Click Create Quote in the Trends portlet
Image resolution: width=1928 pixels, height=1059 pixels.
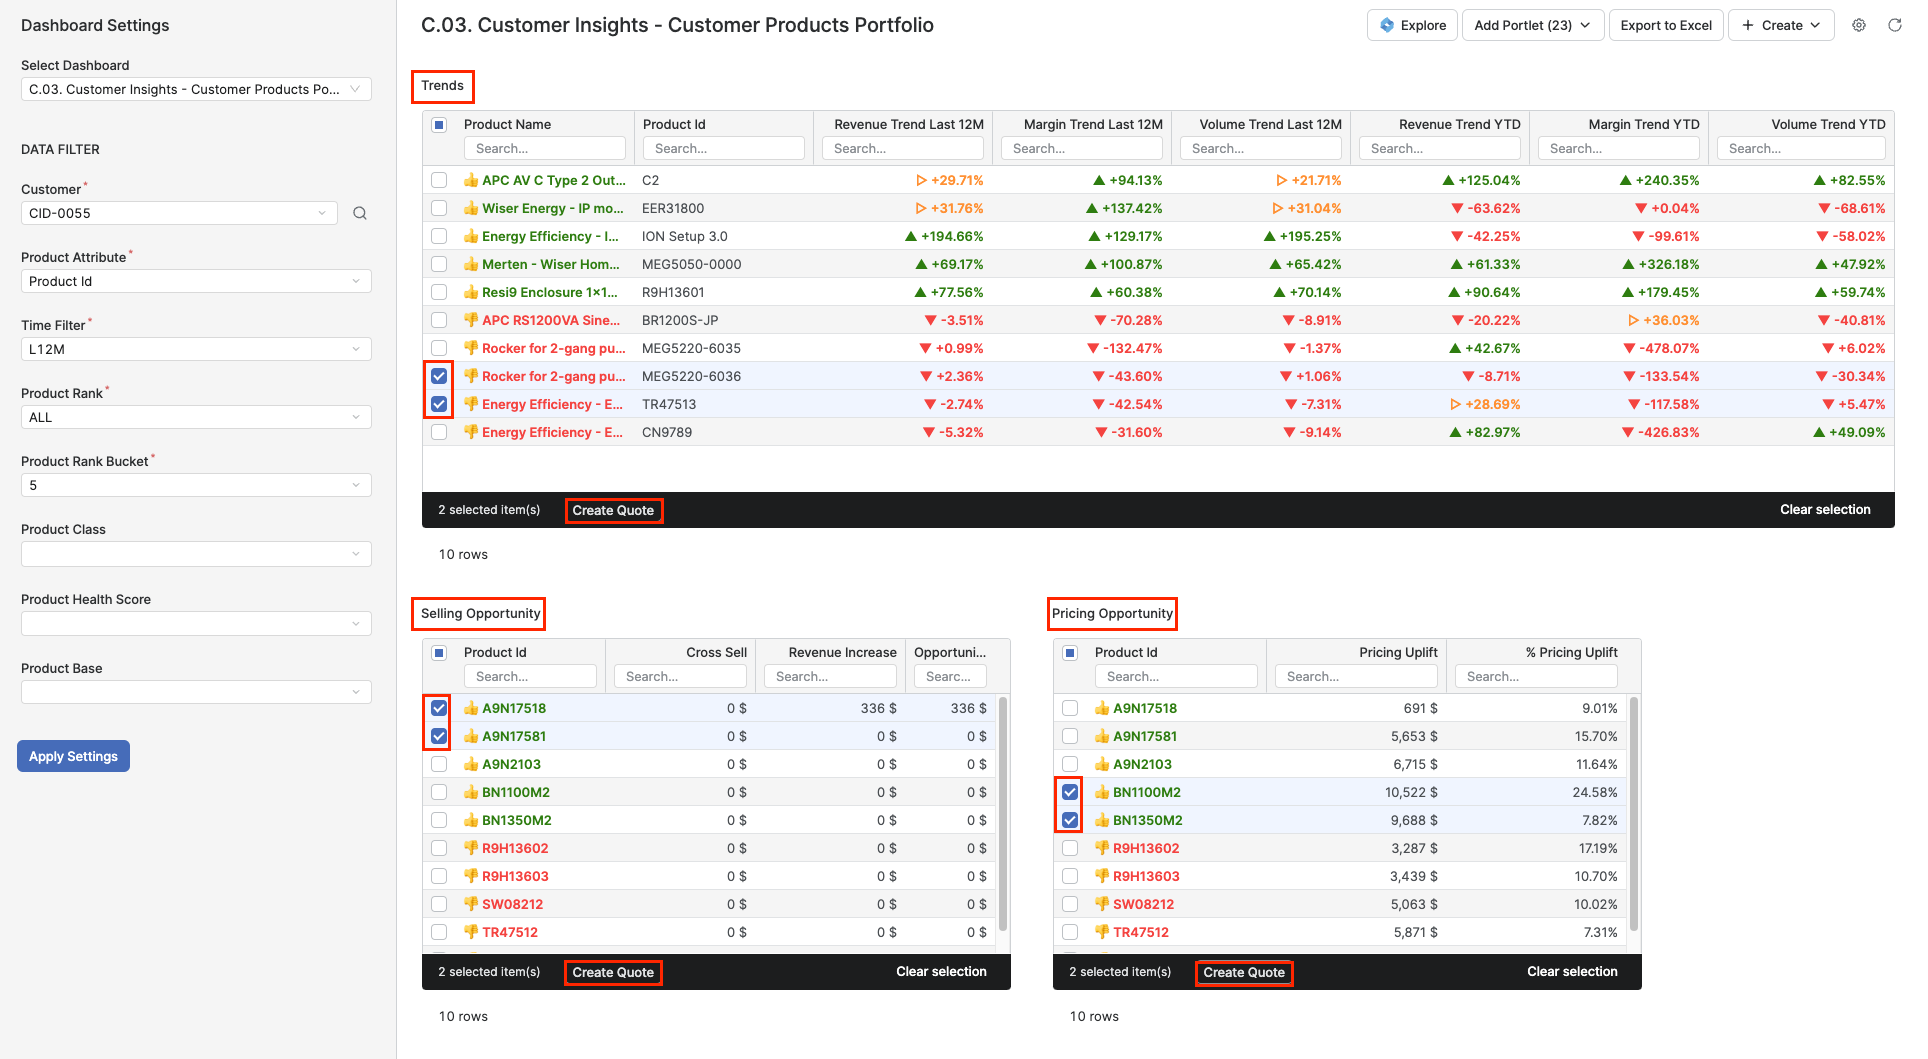point(613,510)
